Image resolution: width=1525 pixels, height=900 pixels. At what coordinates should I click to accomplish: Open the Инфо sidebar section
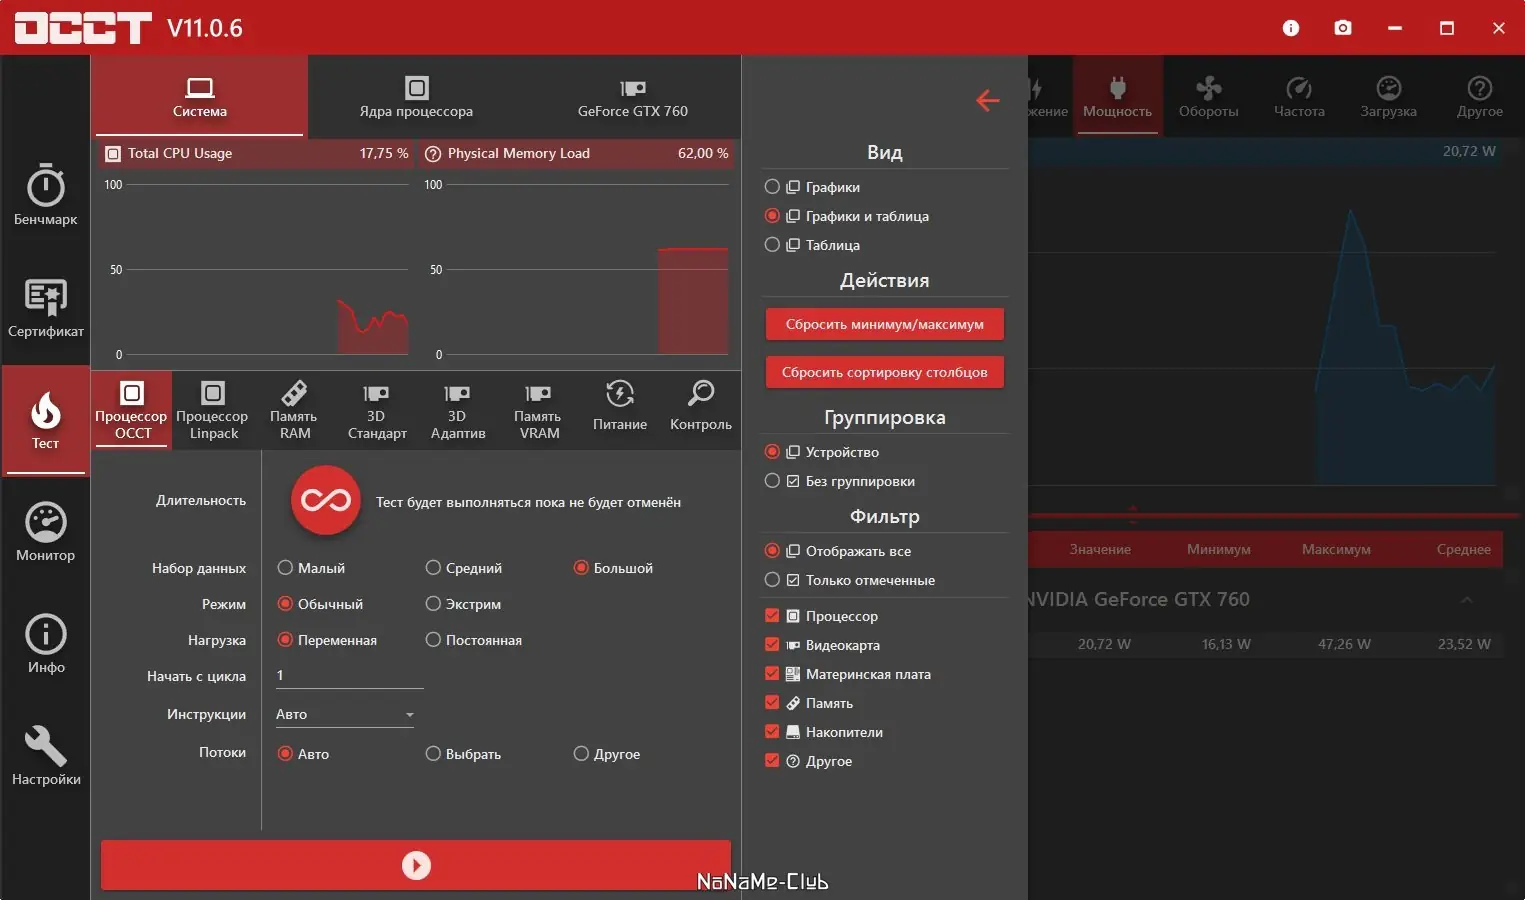click(x=46, y=644)
